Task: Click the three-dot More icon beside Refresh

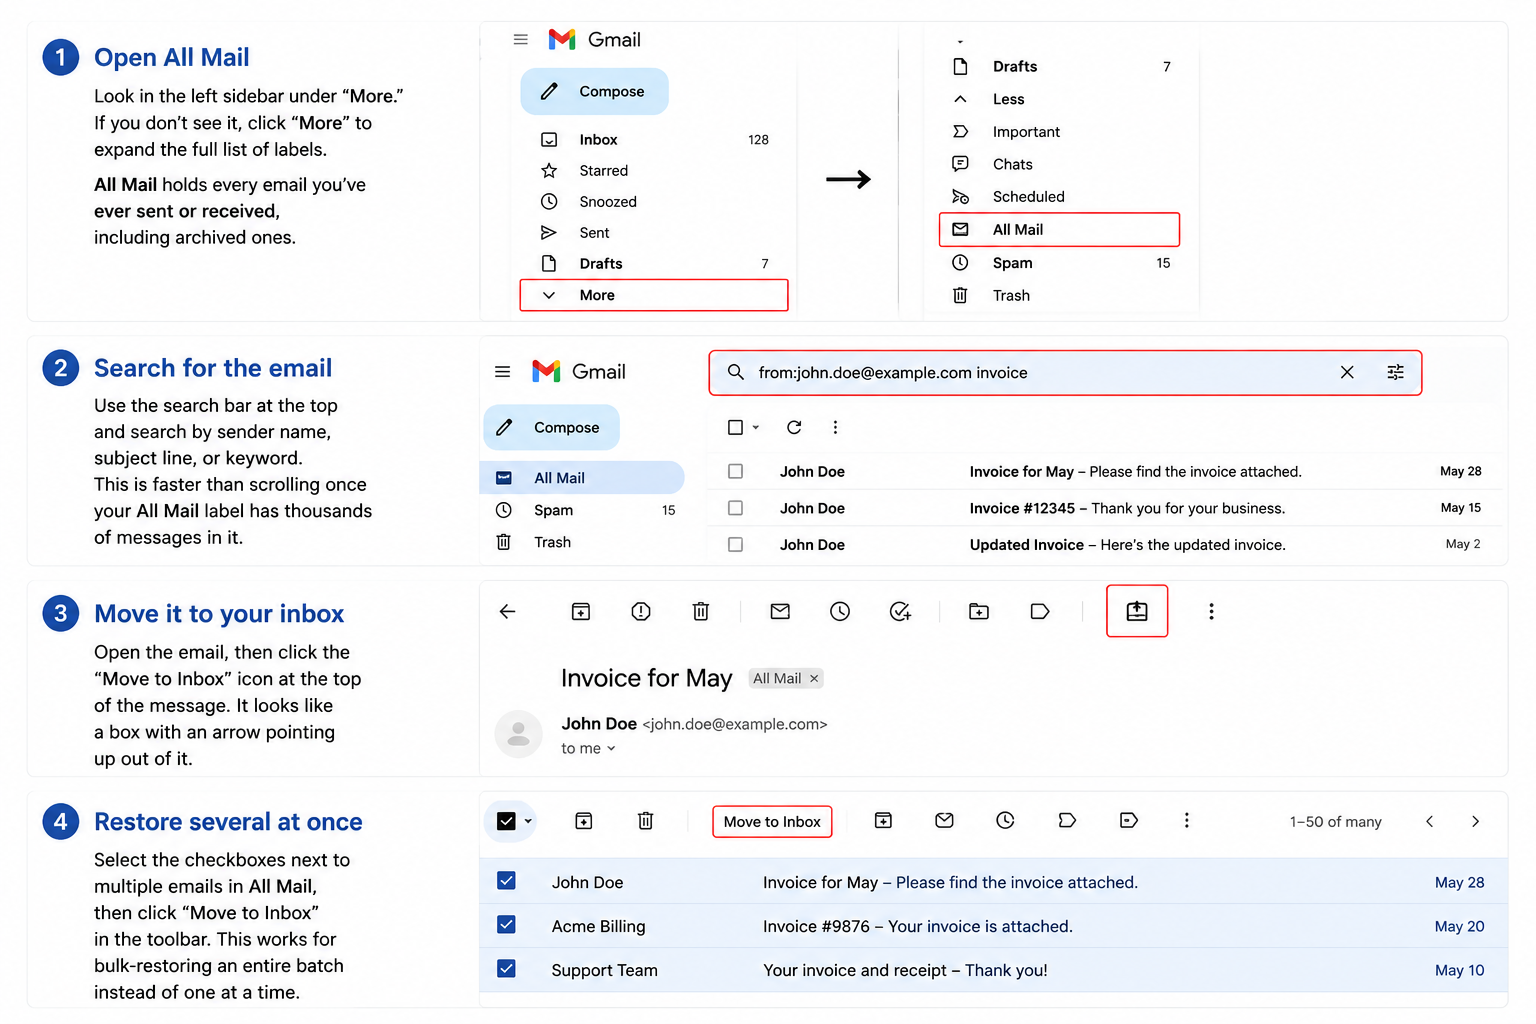Action: [x=835, y=427]
